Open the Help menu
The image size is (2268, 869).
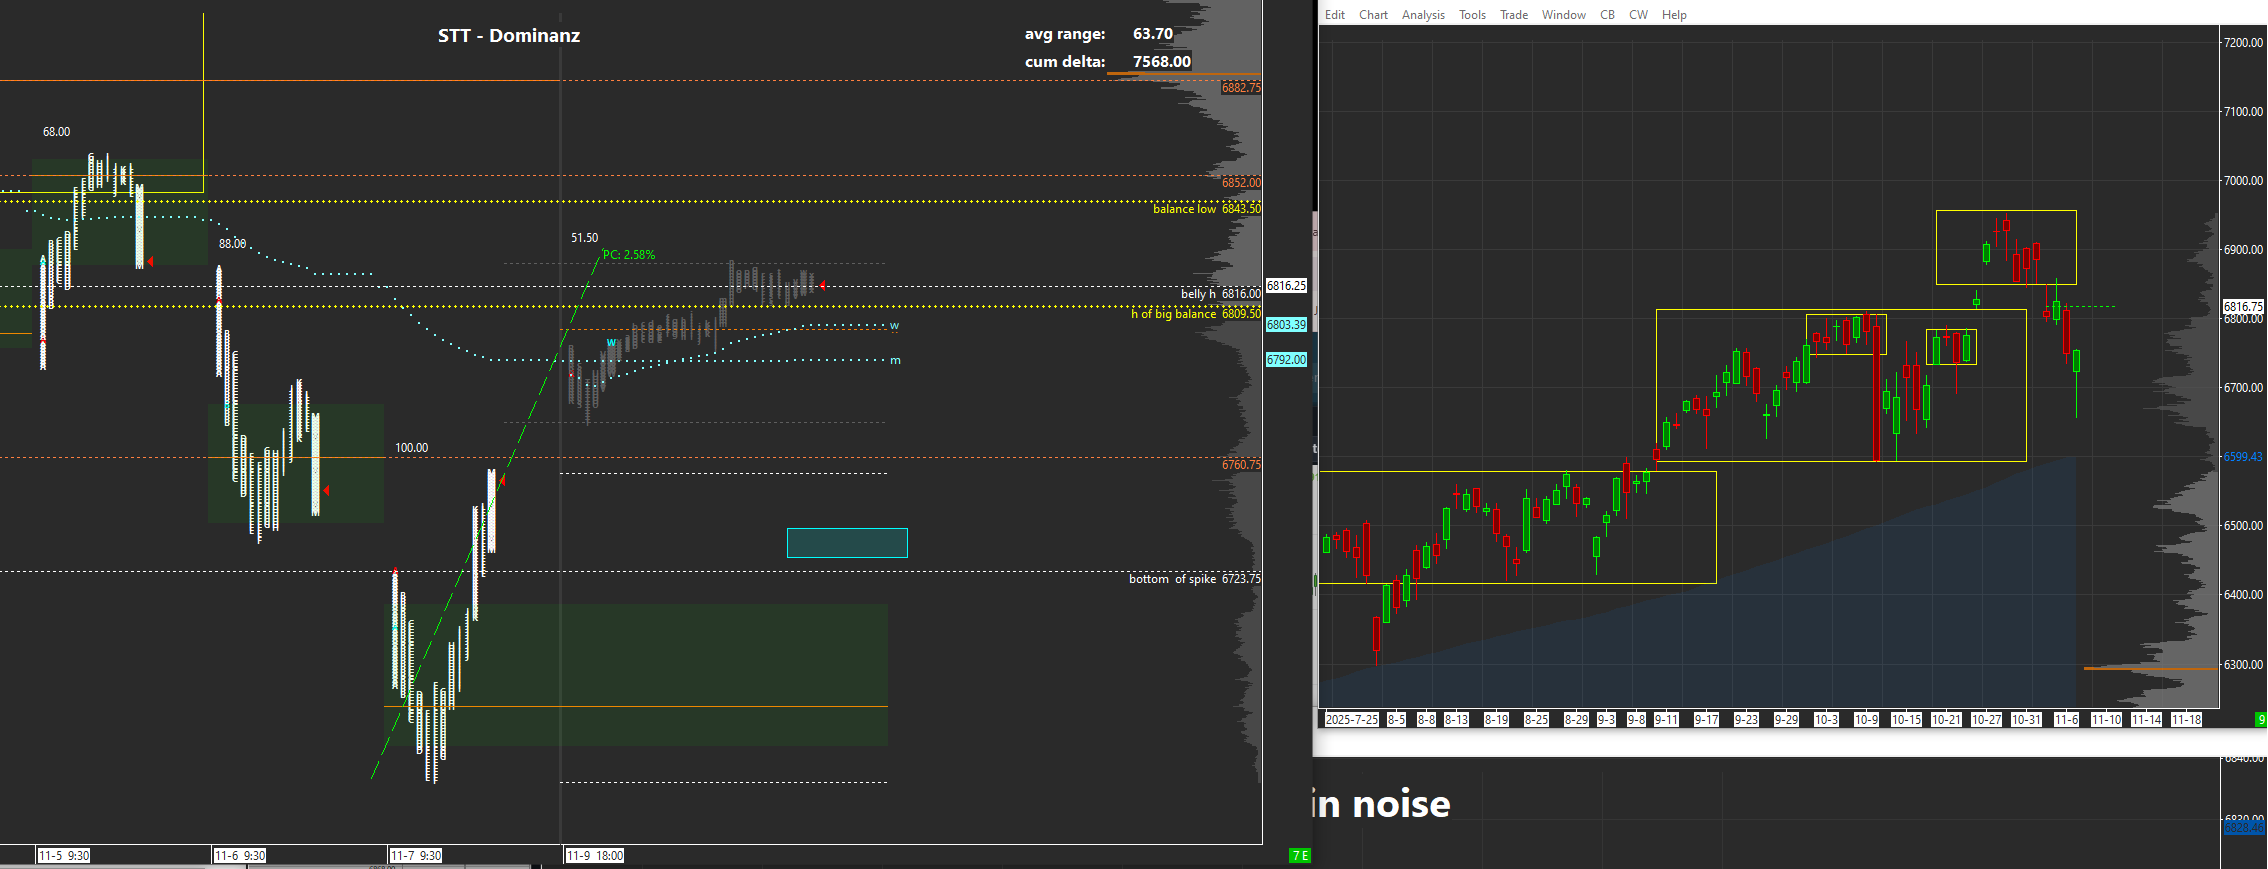pos(1674,15)
